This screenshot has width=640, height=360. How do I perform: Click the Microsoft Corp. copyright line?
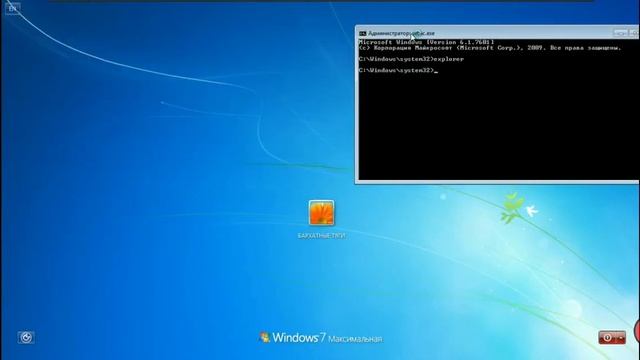pyautogui.click(x=490, y=48)
